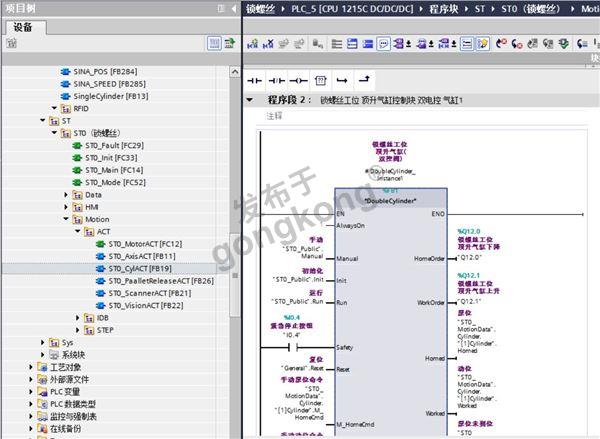Viewport: 600px width, 439px height.
Task: Click the collapsed blue networks list icon
Action: pyautogui.click(x=368, y=44)
